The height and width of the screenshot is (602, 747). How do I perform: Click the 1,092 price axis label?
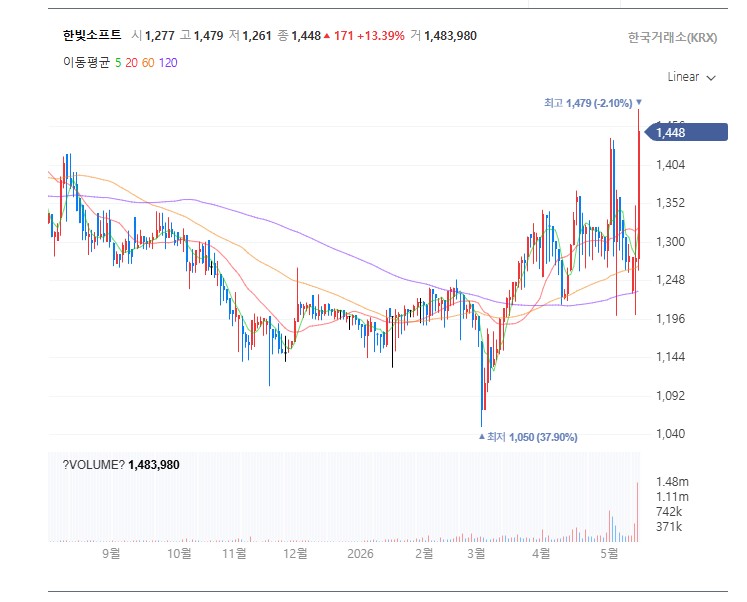(670, 395)
